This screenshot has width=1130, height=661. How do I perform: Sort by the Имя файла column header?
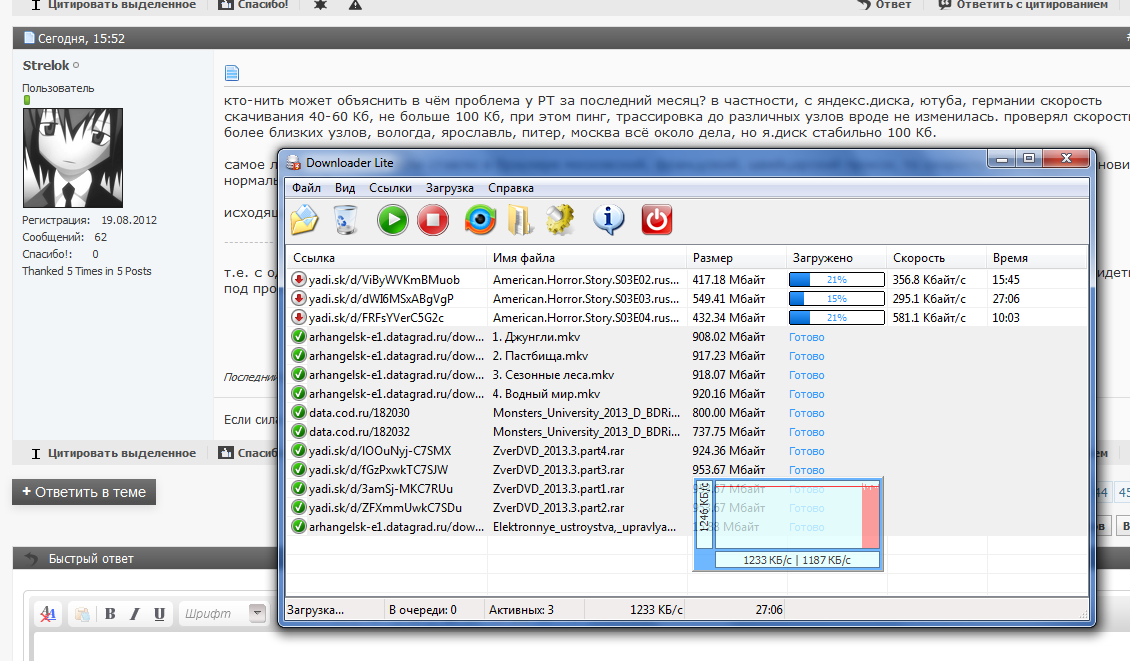587,257
